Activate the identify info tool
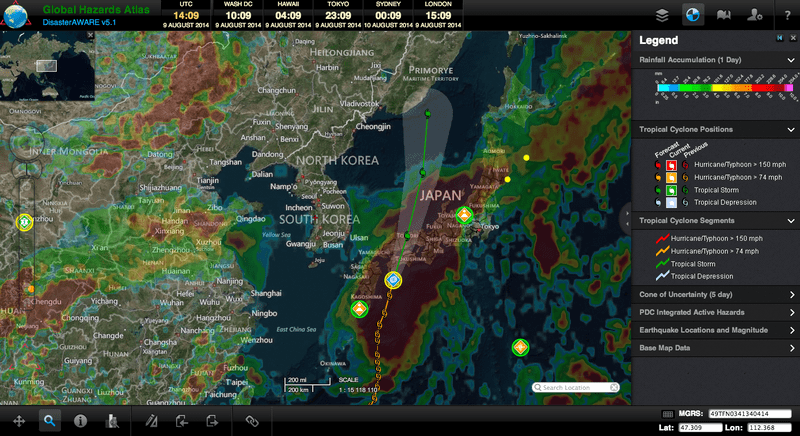The height and width of the screenshot is (436, 800). click(x=80, y=421)
